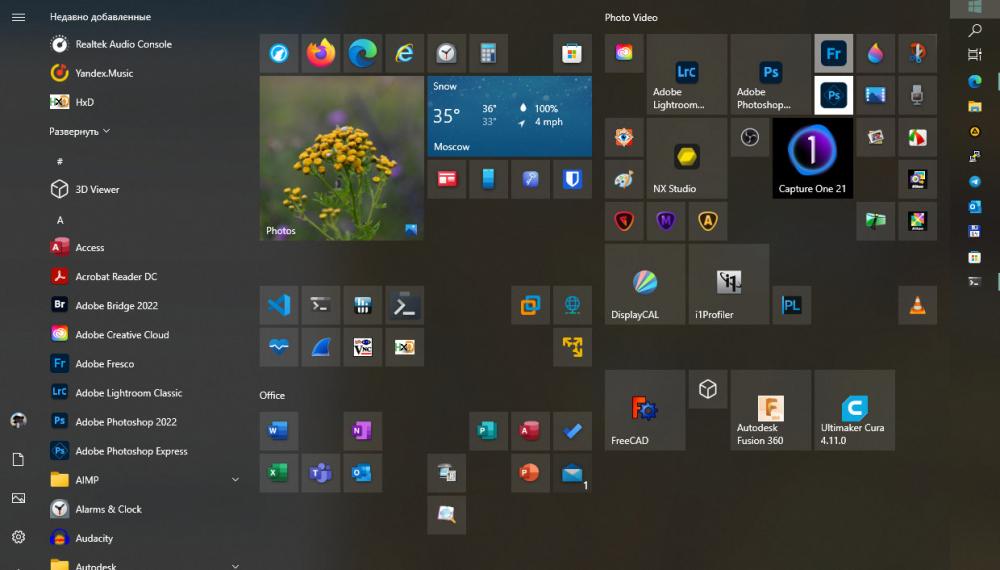The height and width of the screenshot is (570, 1000).
Task: Launch Word from Office group
Action: [x=279, y=430]
